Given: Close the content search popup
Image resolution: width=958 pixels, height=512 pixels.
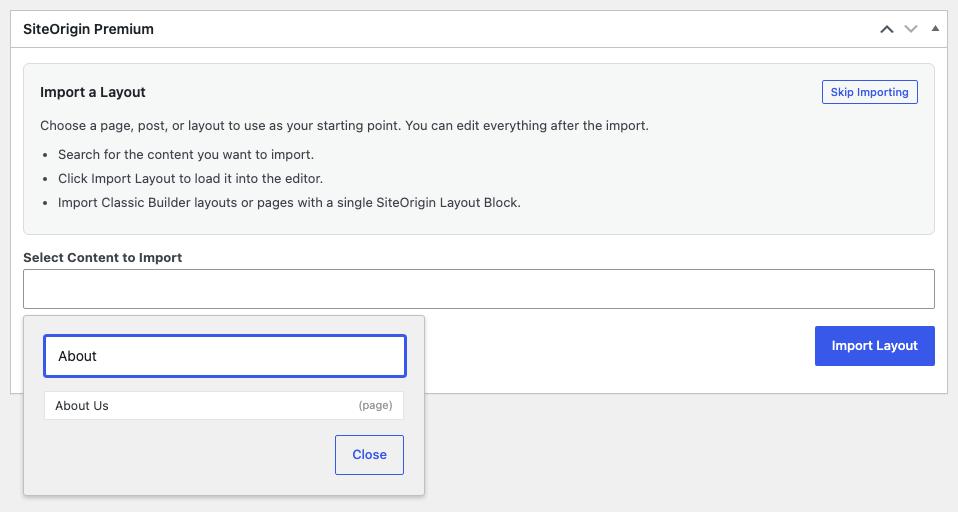Looking at the screenshot, I should point(369,455).
